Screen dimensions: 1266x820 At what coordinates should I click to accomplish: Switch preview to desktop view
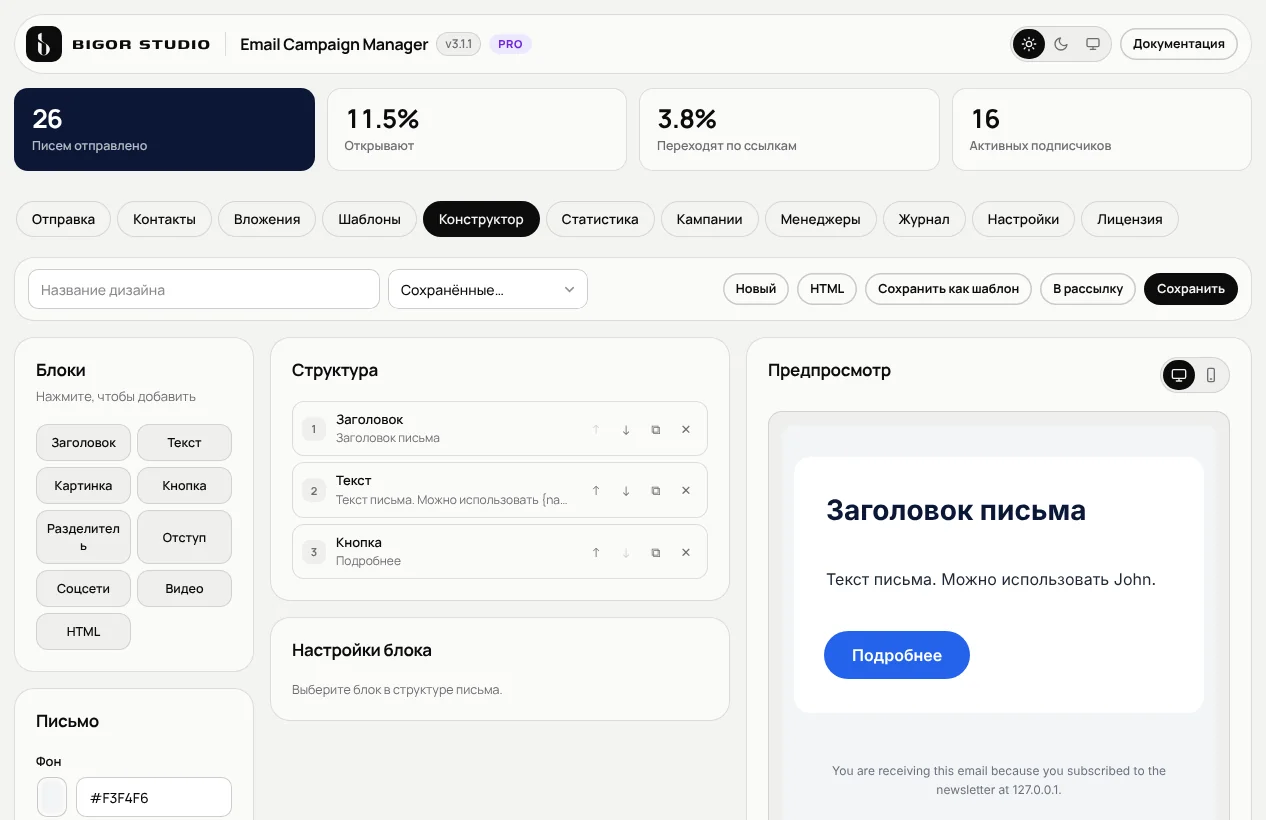(x=1179, y=375)
